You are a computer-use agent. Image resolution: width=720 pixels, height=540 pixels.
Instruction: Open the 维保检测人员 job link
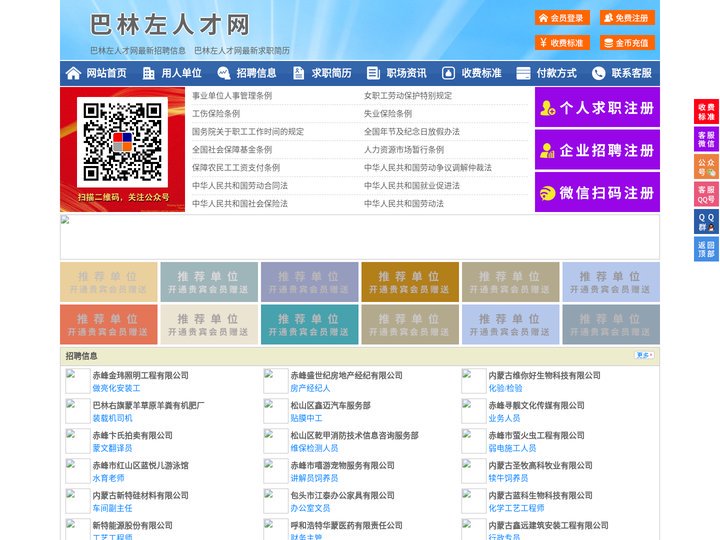pos(315,448)
